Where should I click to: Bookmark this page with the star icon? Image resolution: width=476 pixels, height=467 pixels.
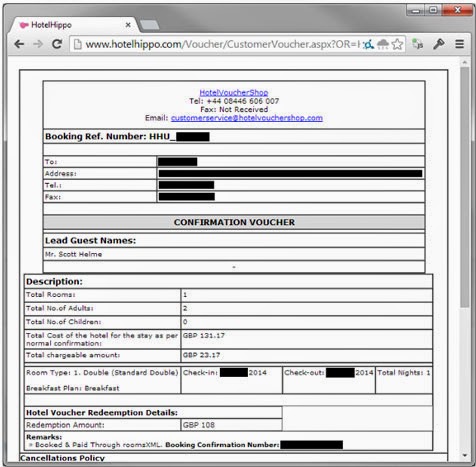397,44
